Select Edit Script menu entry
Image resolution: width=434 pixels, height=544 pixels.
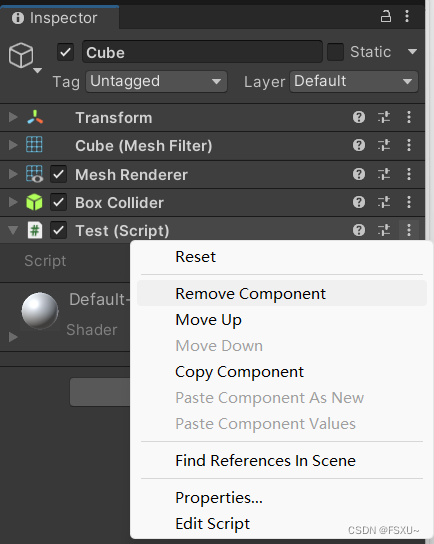[x=212, y=524]
